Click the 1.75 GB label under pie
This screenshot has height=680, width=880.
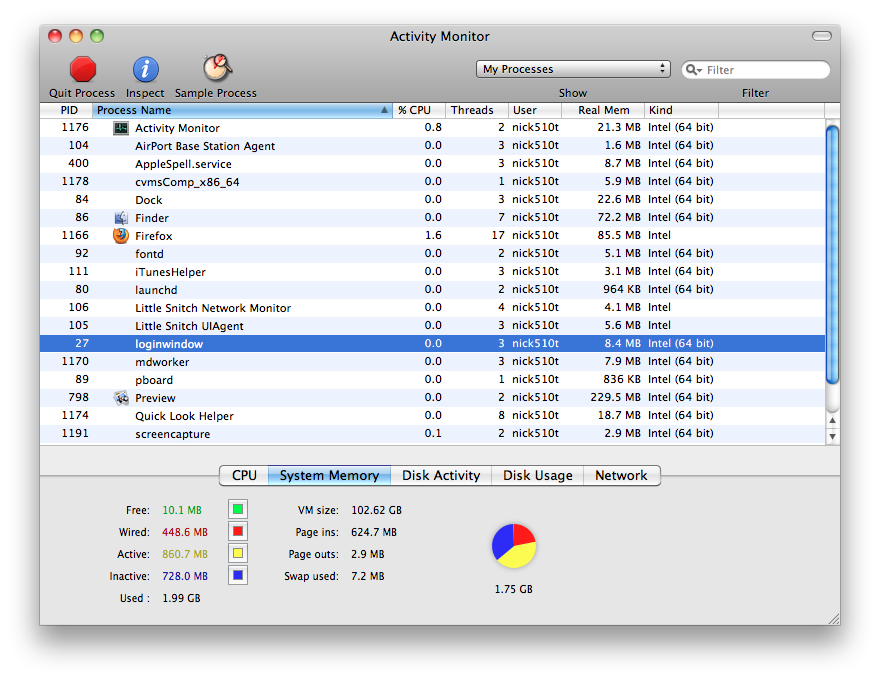click(514, 589)
